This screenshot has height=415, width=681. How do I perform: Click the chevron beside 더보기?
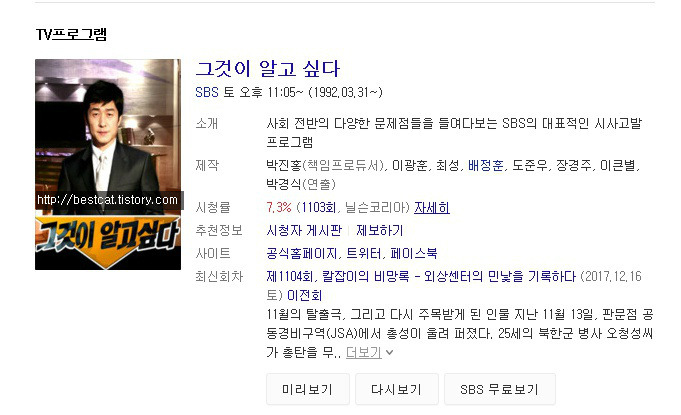tap(390, 352)
